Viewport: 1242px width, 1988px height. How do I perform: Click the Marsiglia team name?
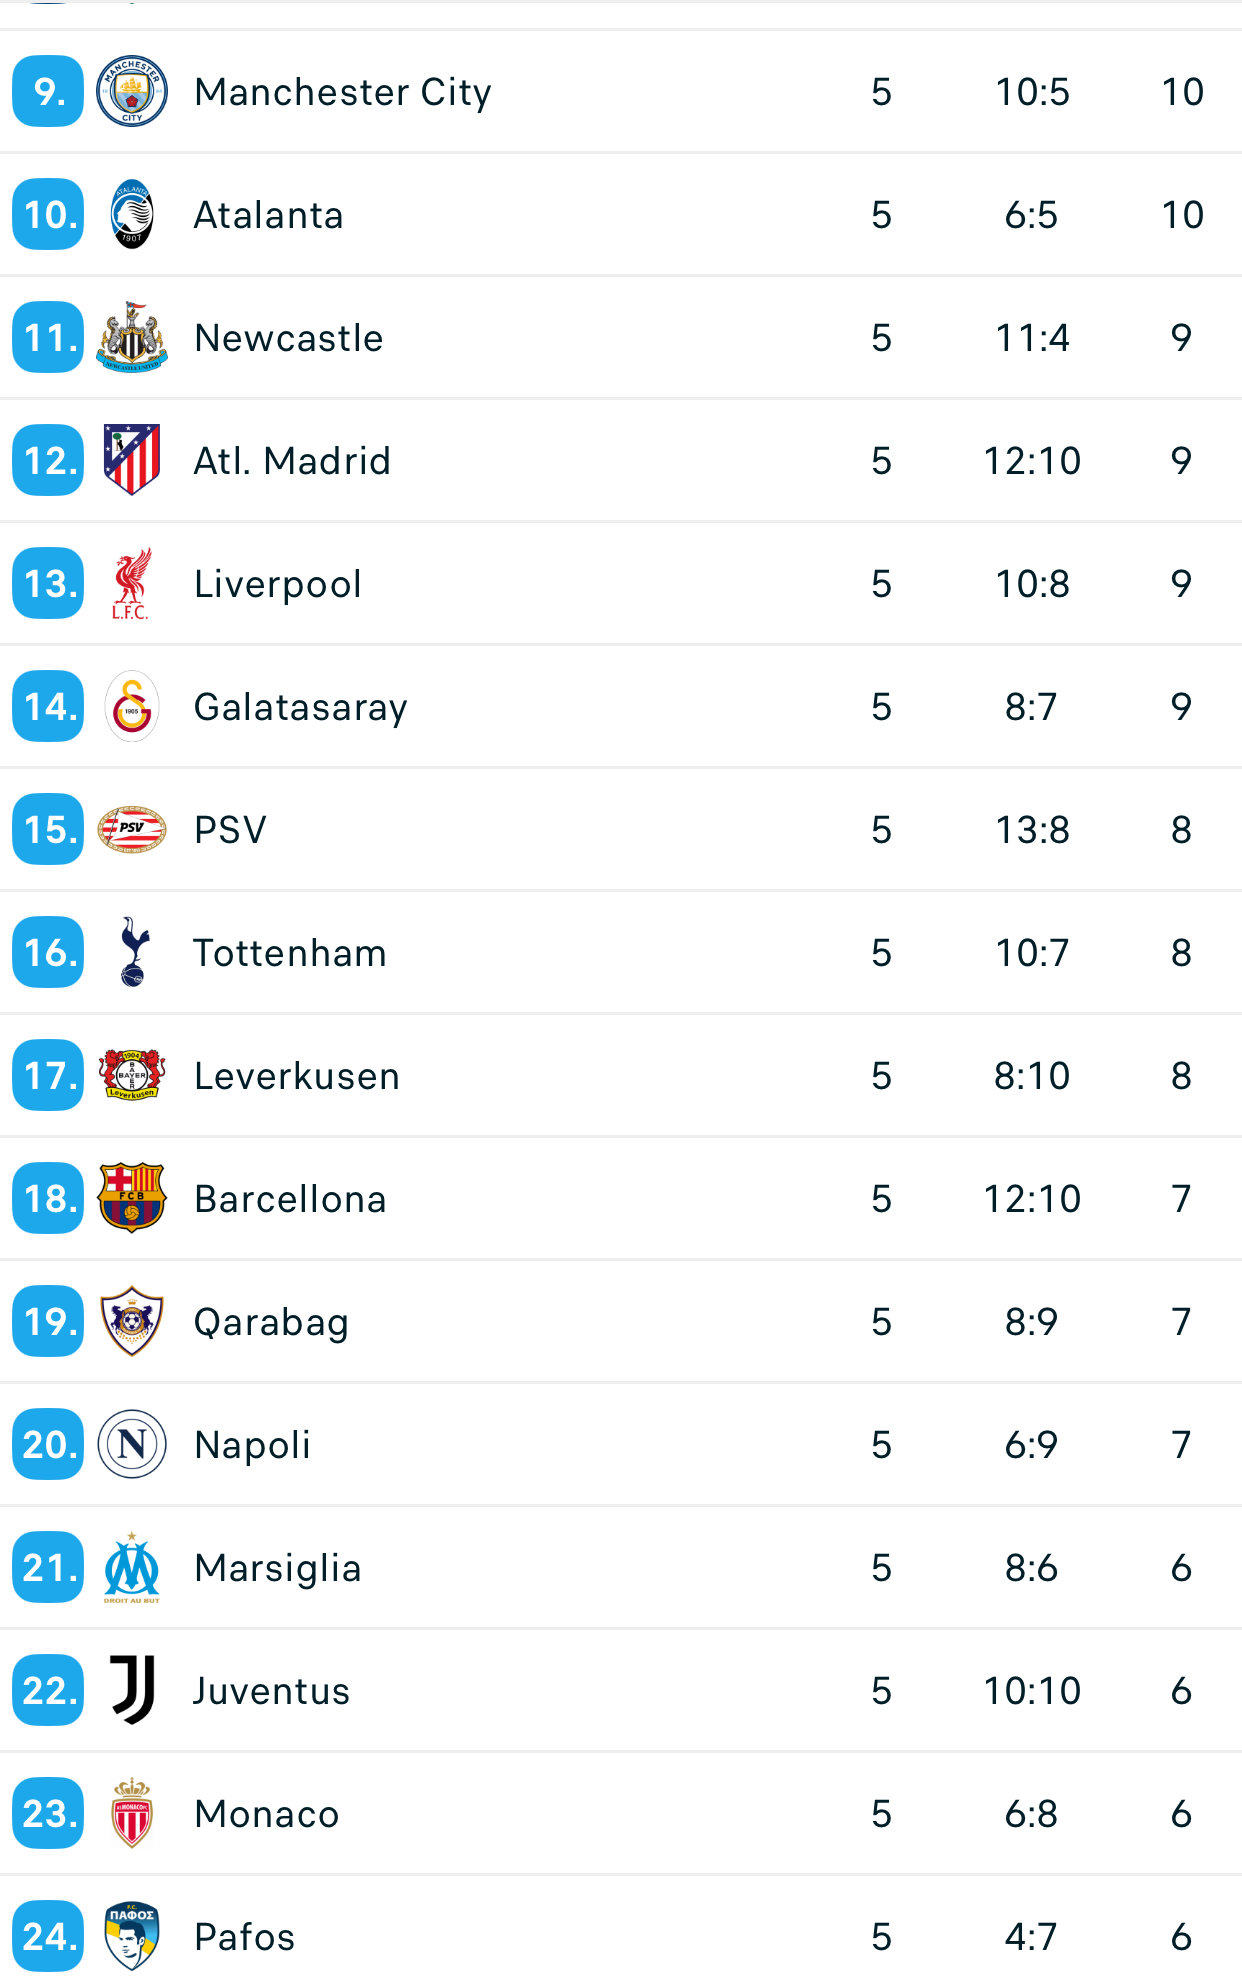click(277, 1568)
